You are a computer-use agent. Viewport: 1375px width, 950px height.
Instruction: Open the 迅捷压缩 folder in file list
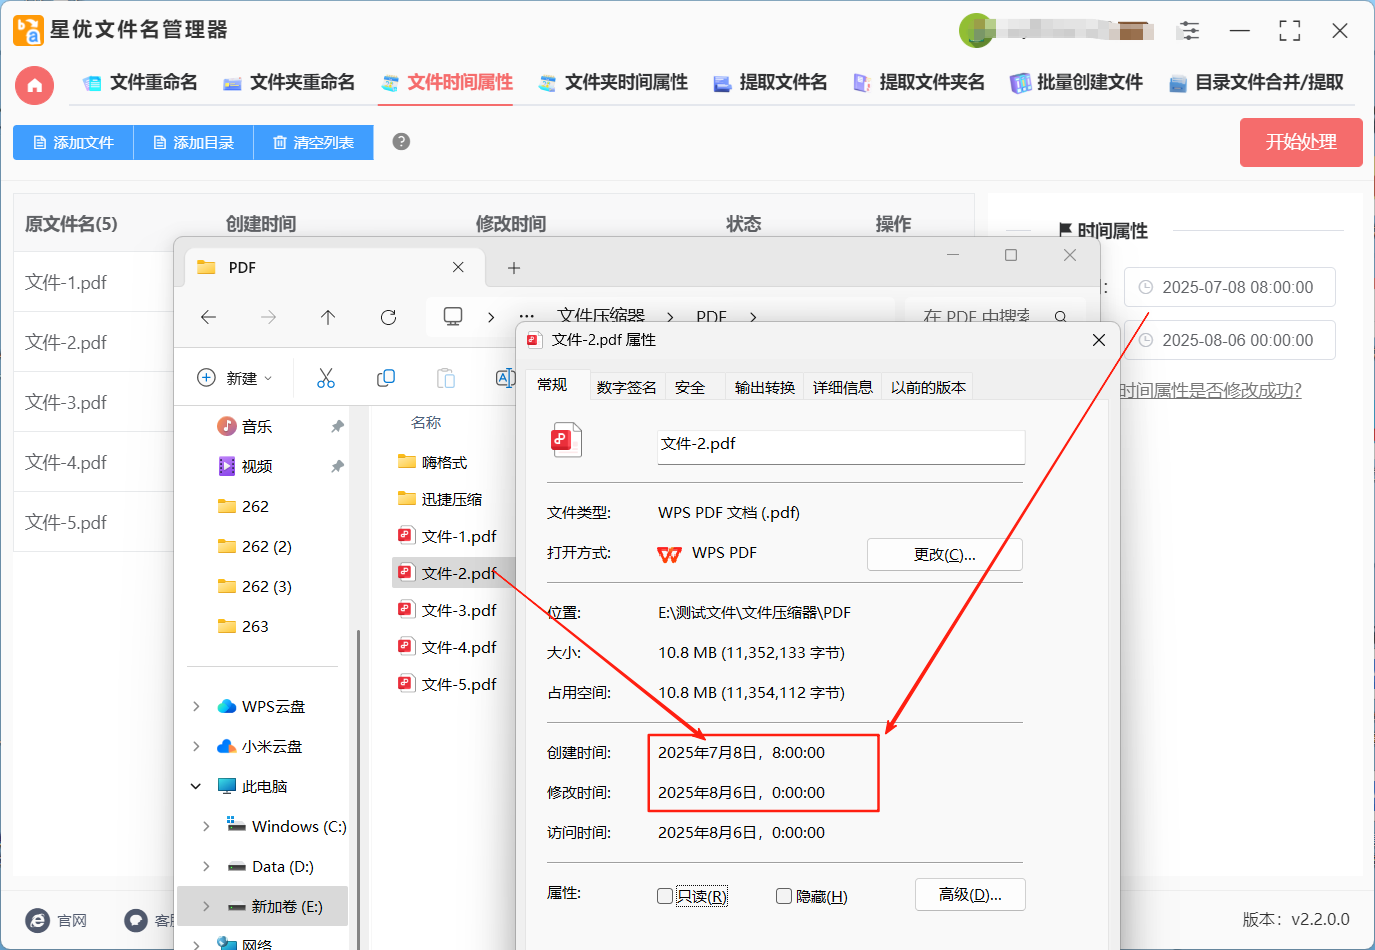click(440, 499)
